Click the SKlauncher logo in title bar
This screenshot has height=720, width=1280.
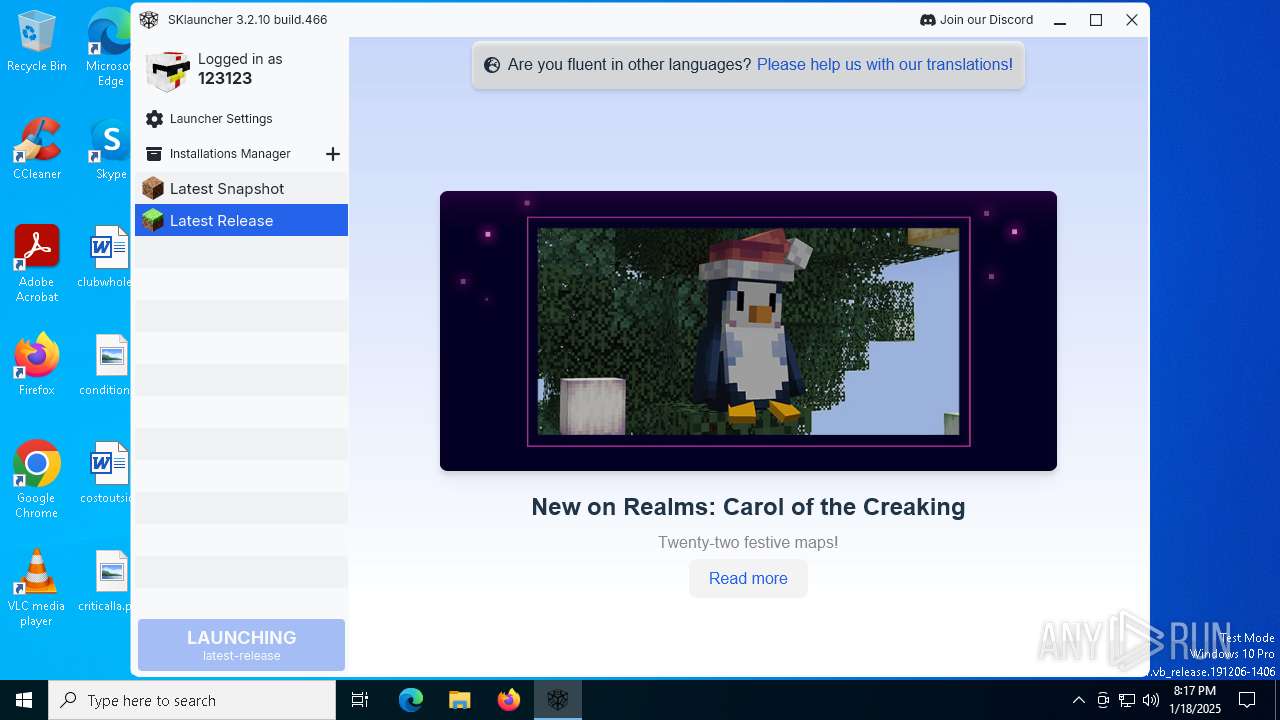coord(149,20)
